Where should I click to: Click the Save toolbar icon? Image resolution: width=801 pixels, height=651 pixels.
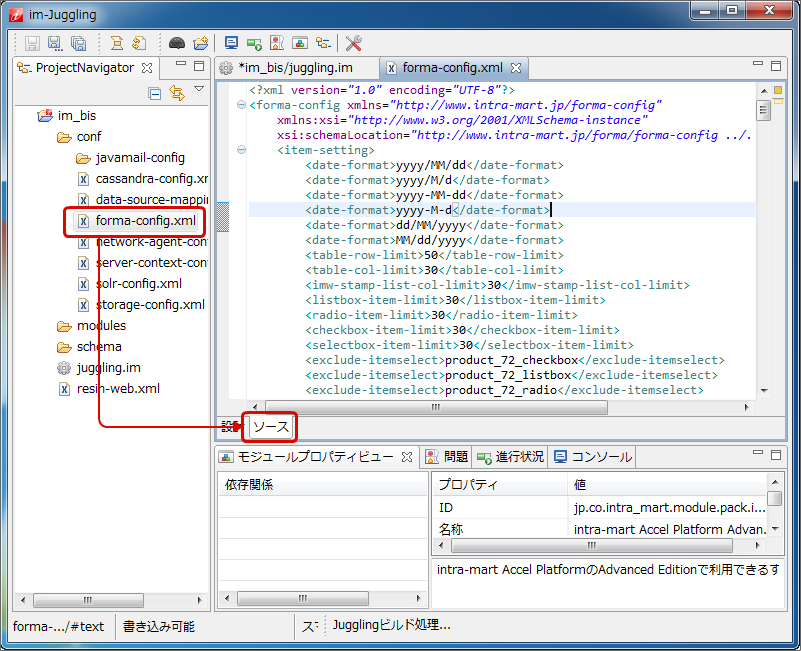[33, 43]
